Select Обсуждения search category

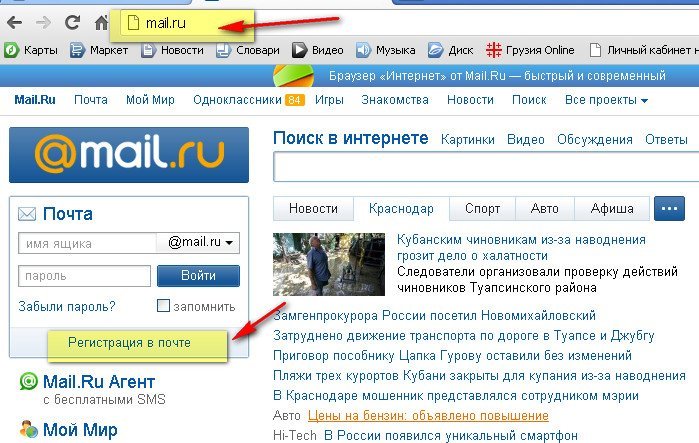[x=595, y=139]
